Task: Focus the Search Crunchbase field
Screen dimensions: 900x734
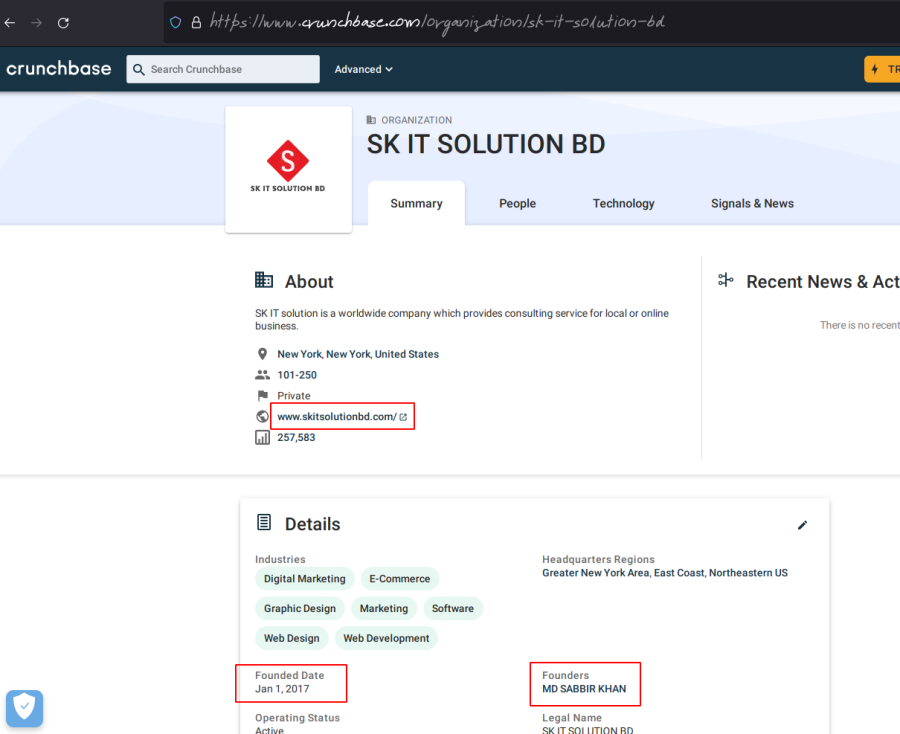Action: [x=223, y=69]
